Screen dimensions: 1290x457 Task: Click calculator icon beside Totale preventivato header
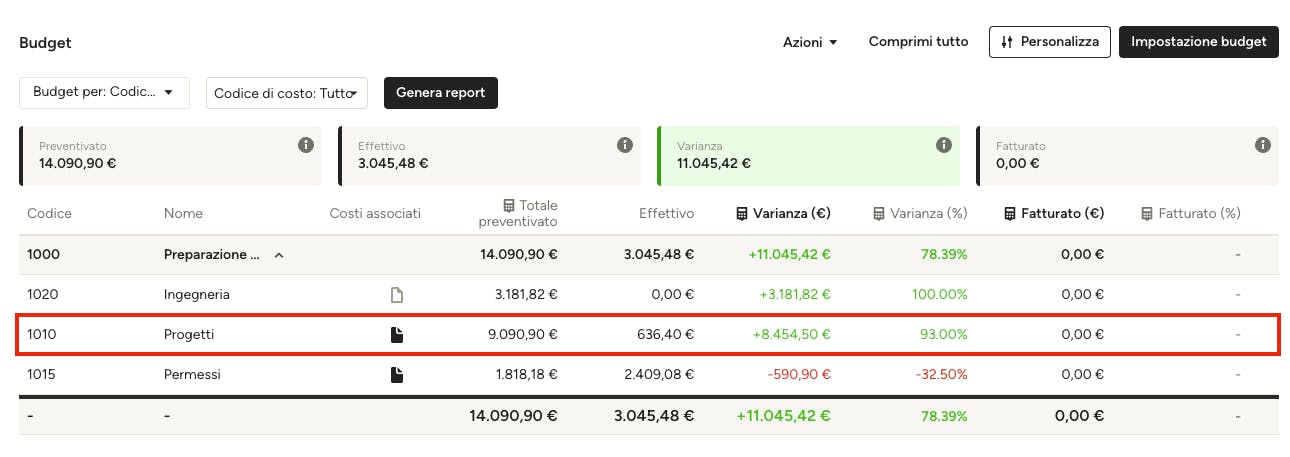(x=509, y=205)
